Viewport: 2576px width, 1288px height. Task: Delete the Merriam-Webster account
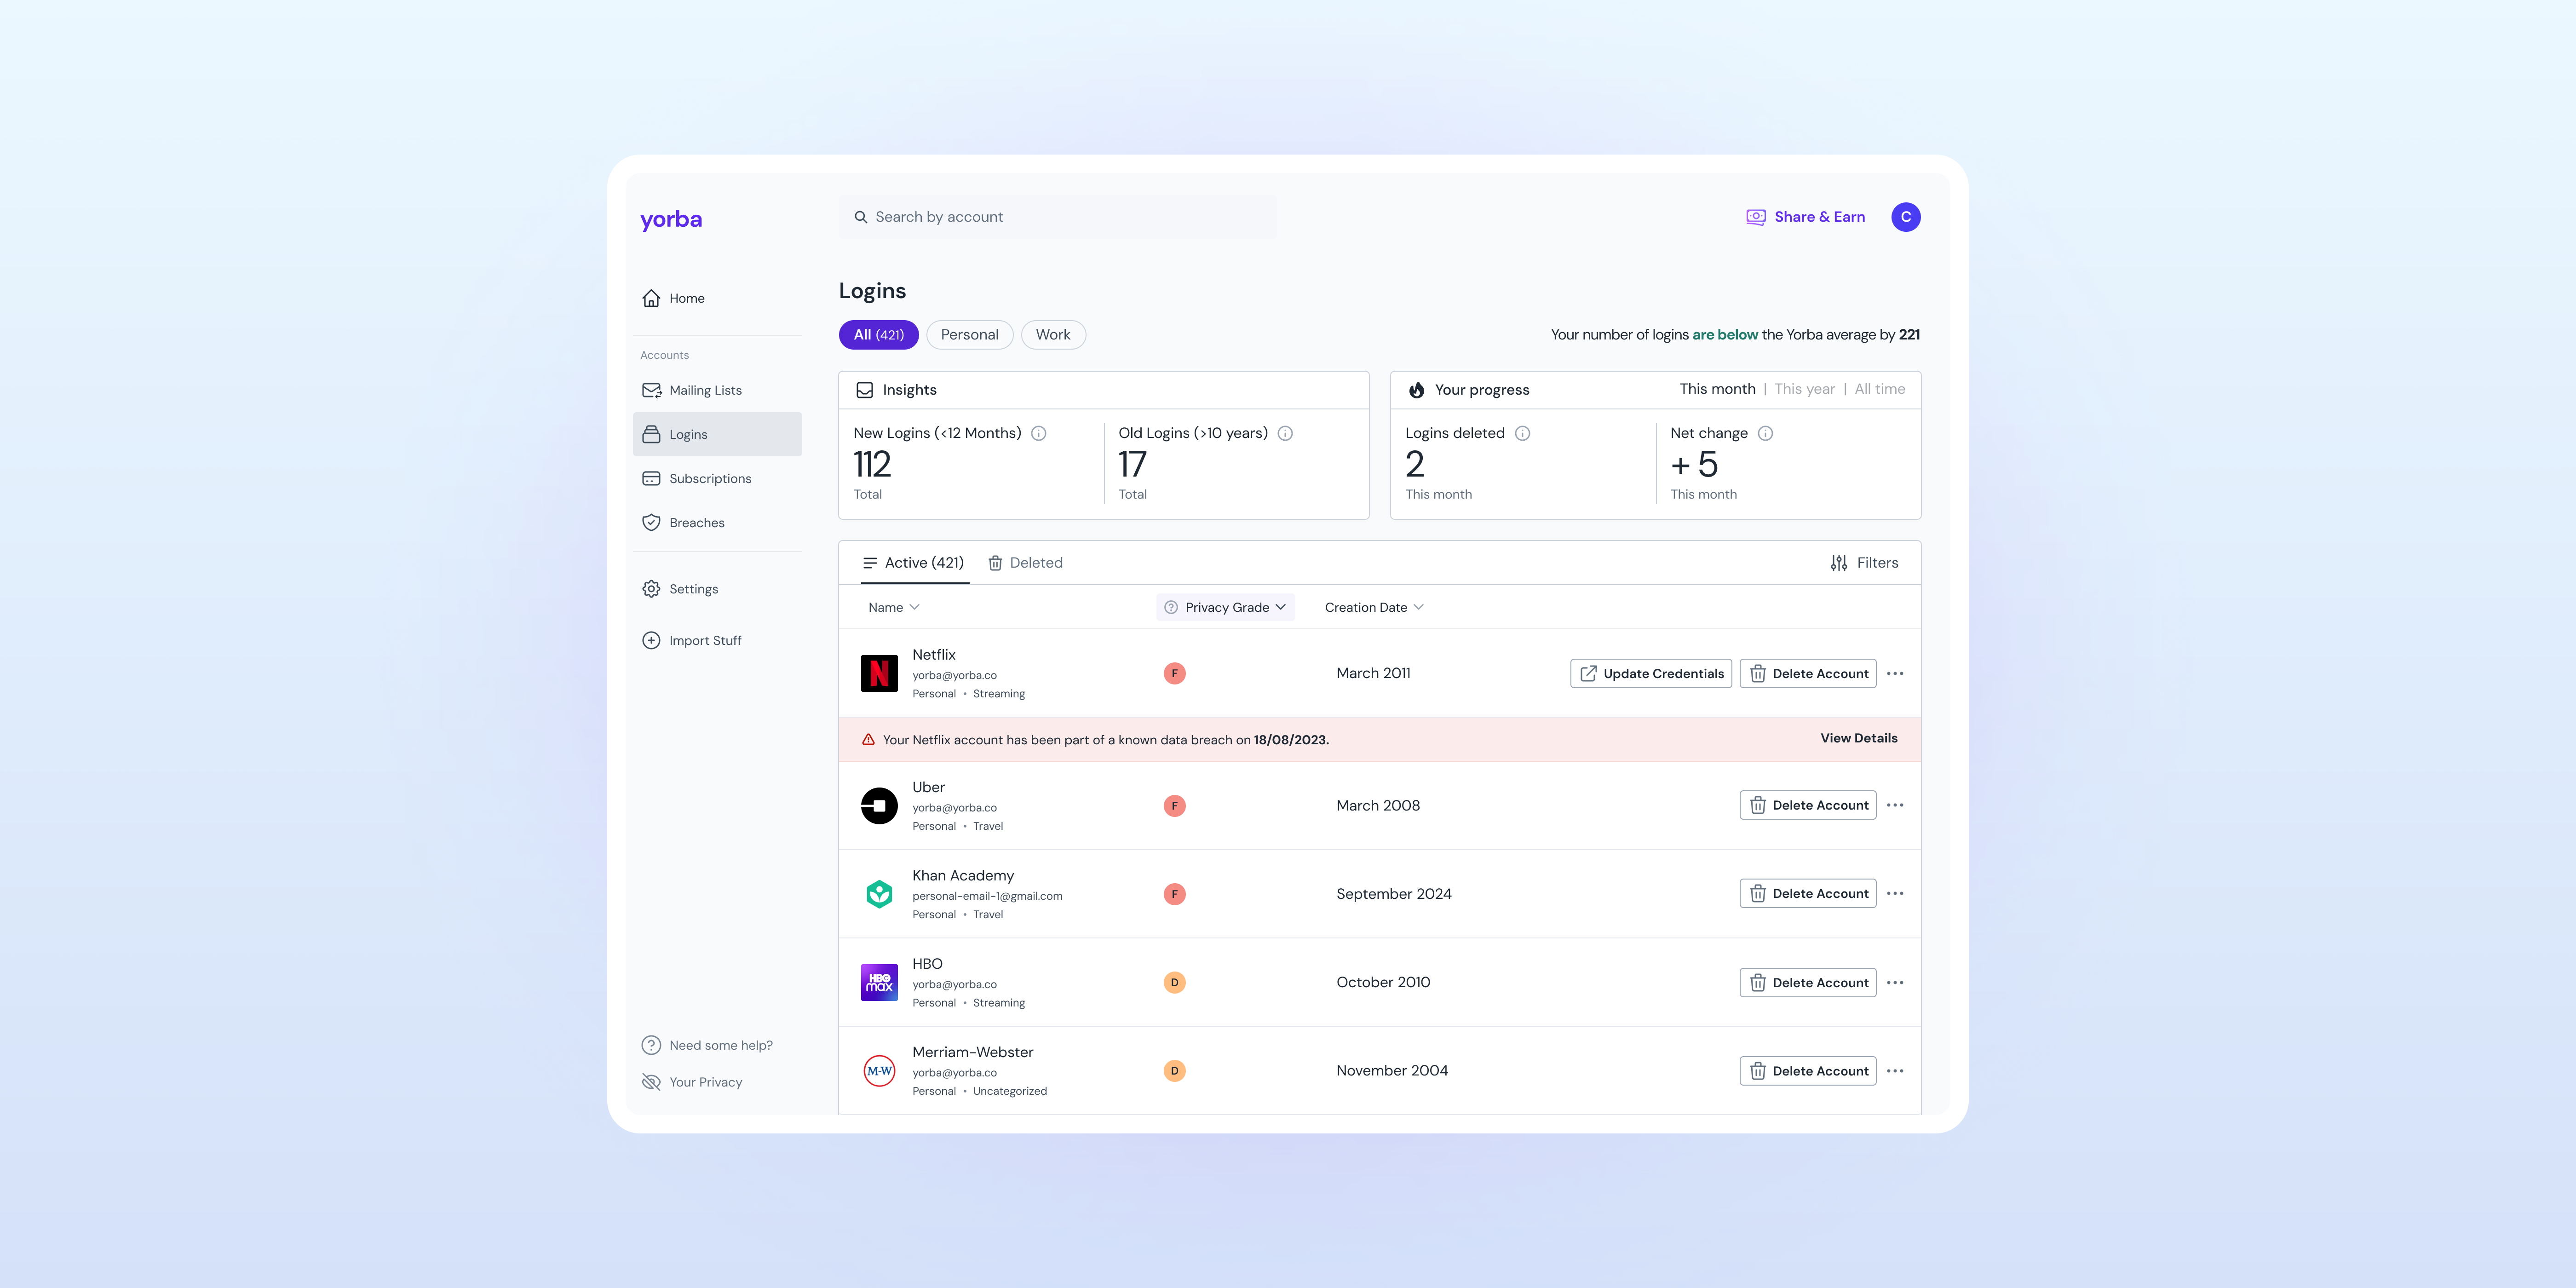1807,1071
